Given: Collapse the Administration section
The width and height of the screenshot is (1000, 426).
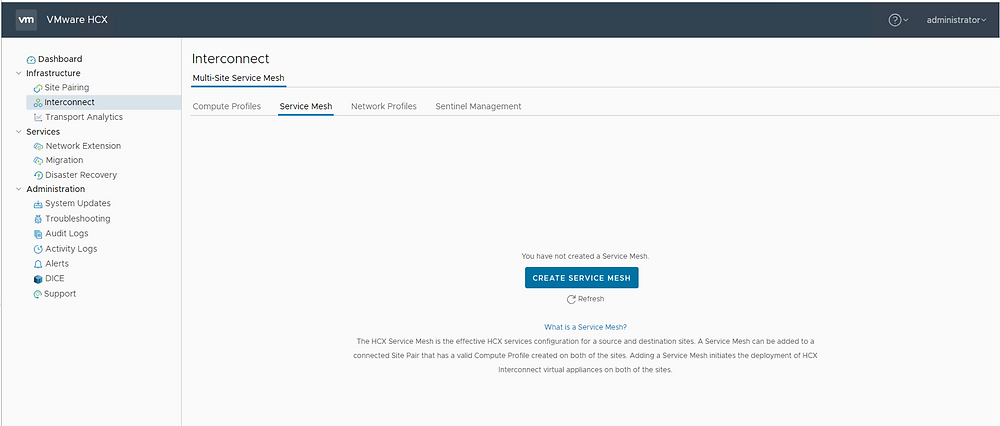Looking at the screenshot, I should click(x=18, y=189).
